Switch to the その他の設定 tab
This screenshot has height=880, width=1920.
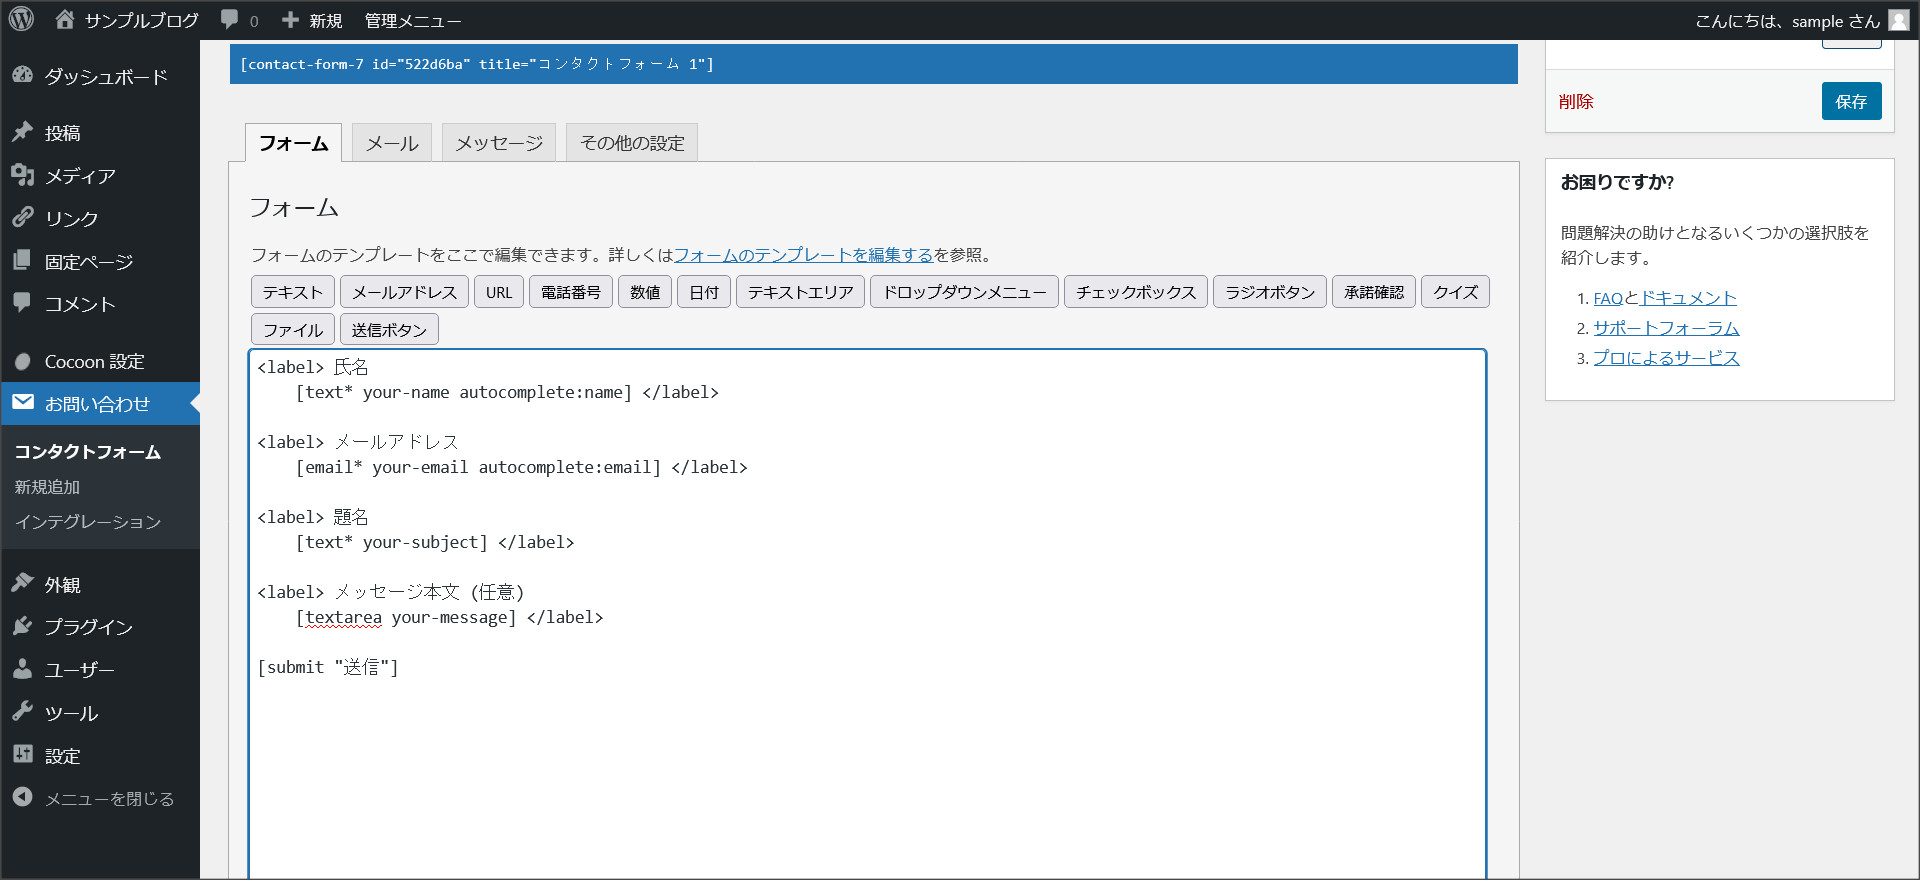pyautogui.click(x=631, y=143)
